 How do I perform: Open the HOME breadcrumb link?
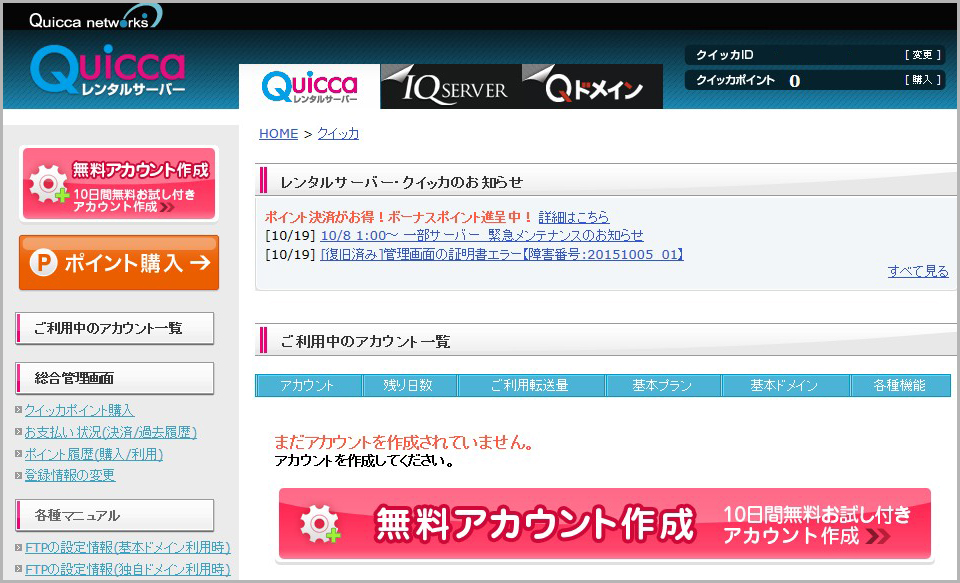[278, 134]
